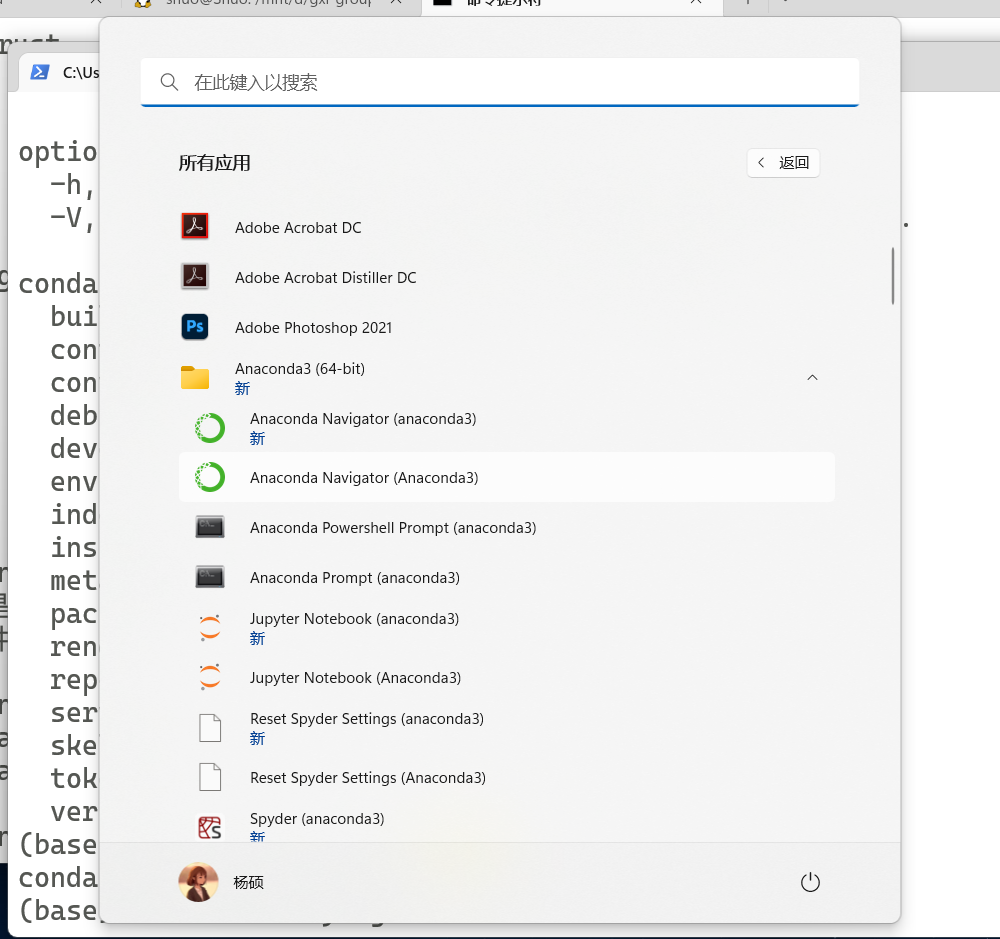Click Reset Spyder Settings (anaconda3) file icon
Screen dimensions: 1000x939
(210, 728)
